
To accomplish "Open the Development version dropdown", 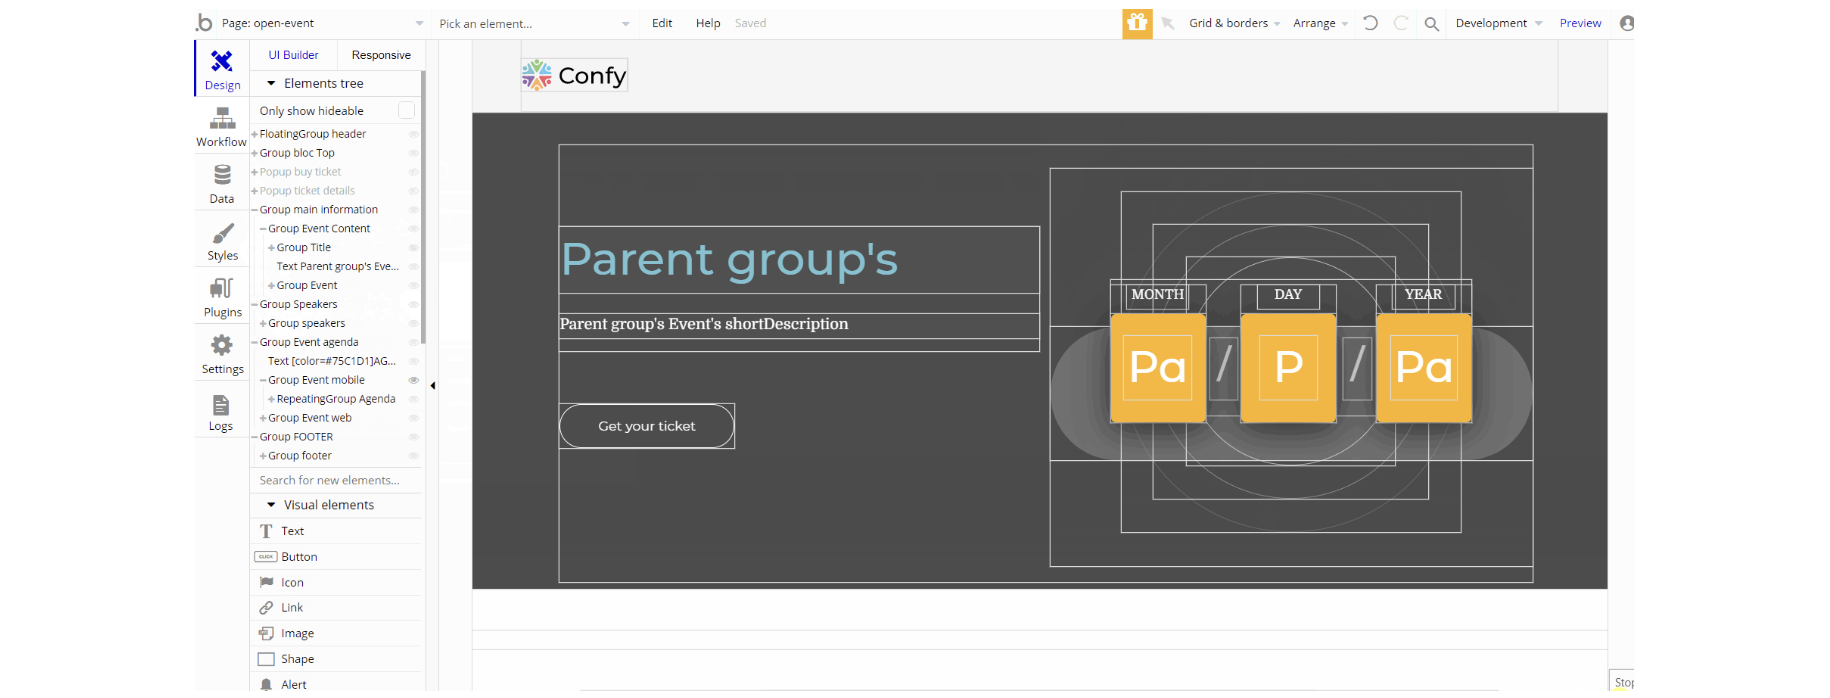I will (1498, 23).
